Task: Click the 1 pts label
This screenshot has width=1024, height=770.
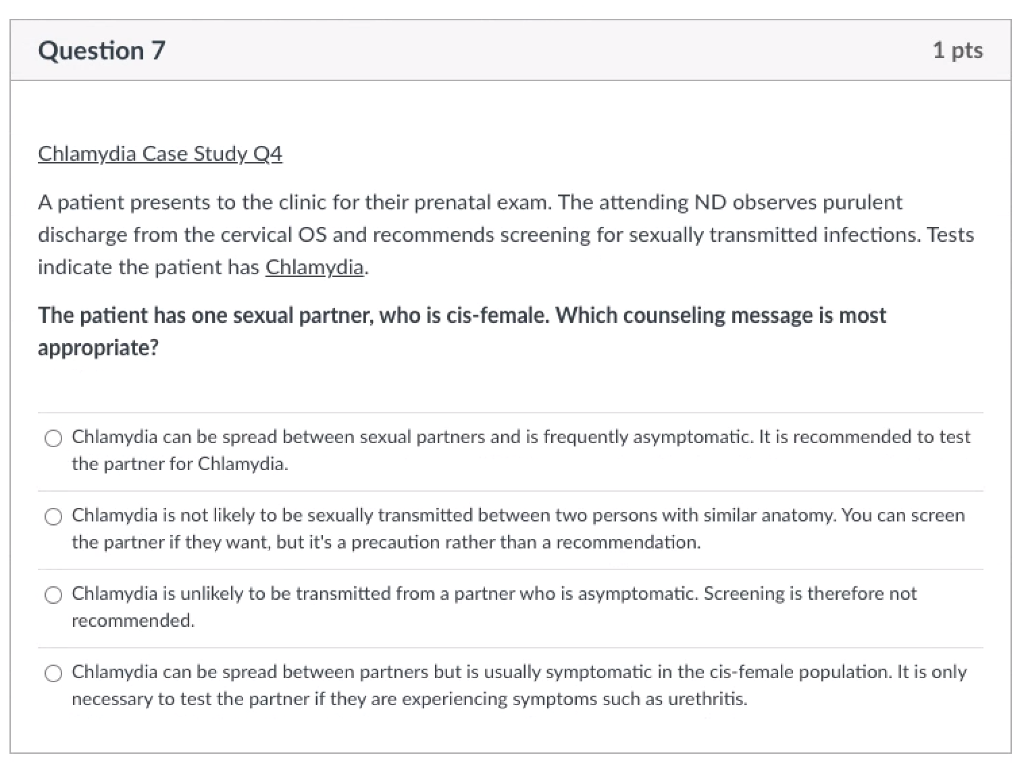Action: point(956,49)
